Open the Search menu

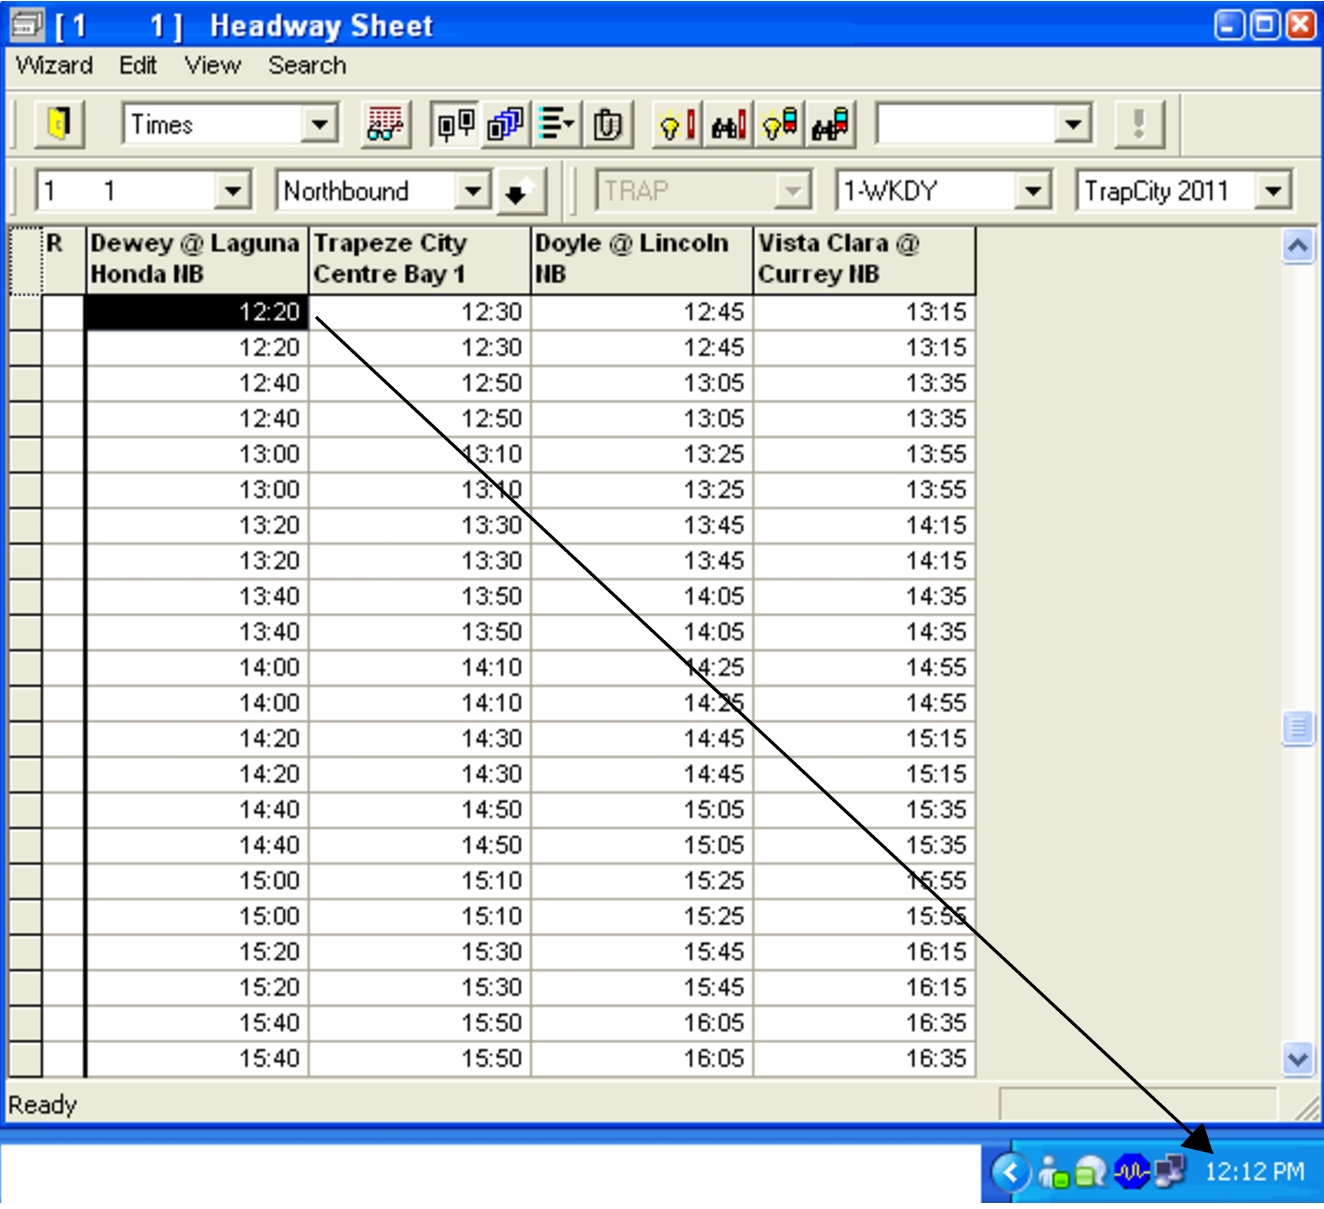(307, 65)
